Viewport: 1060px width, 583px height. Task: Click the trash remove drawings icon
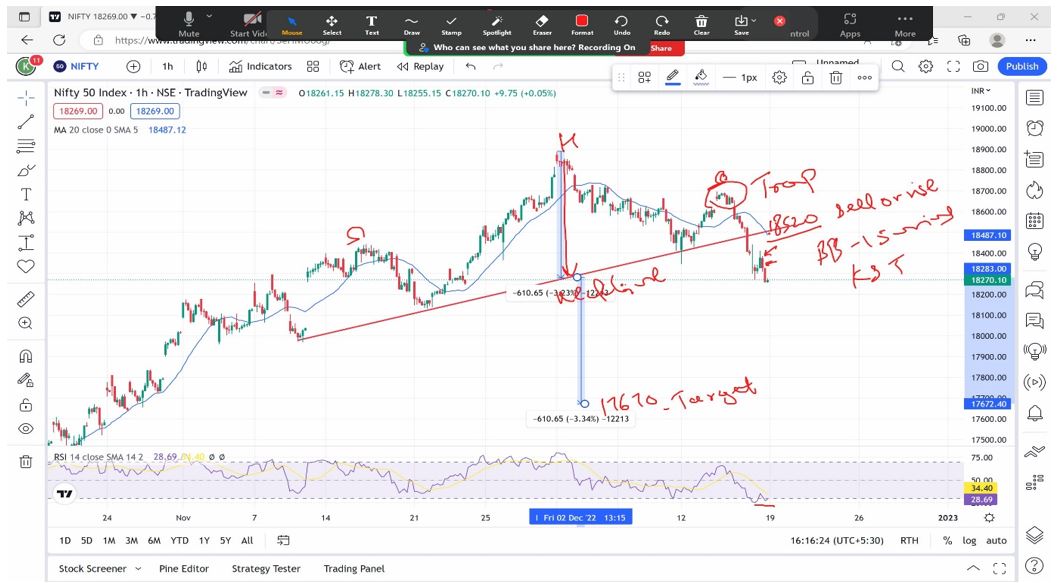pyautogui.click(x=26, y=462)
